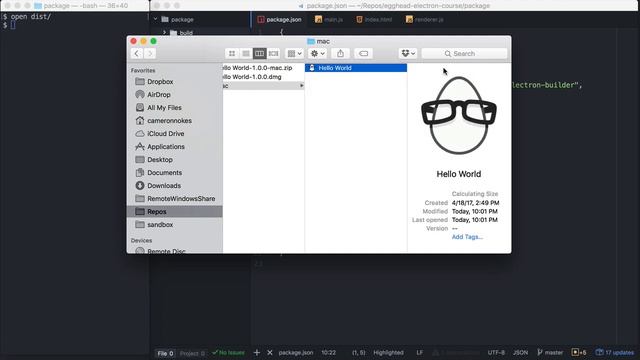Image resolution: width=640 pixels, height=360 pixels.
Task: Click master git branch indicator
Action: [x=550, y=353]
